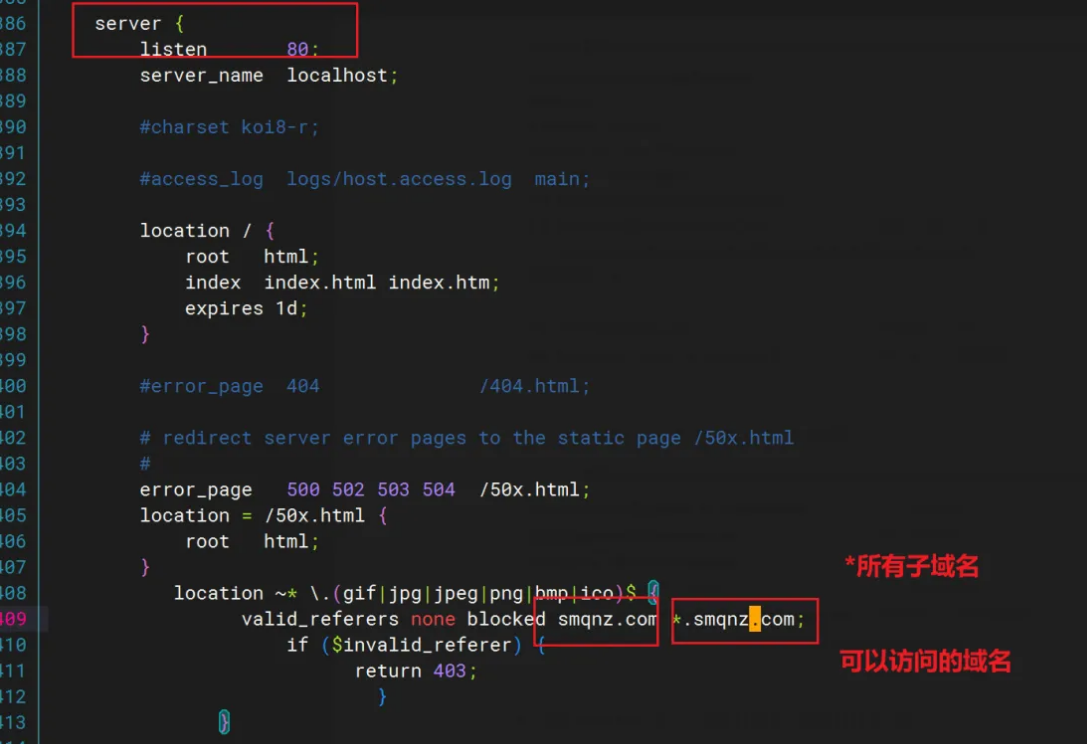Click 'location = /50x.html {' line

[x=263, y=516]
